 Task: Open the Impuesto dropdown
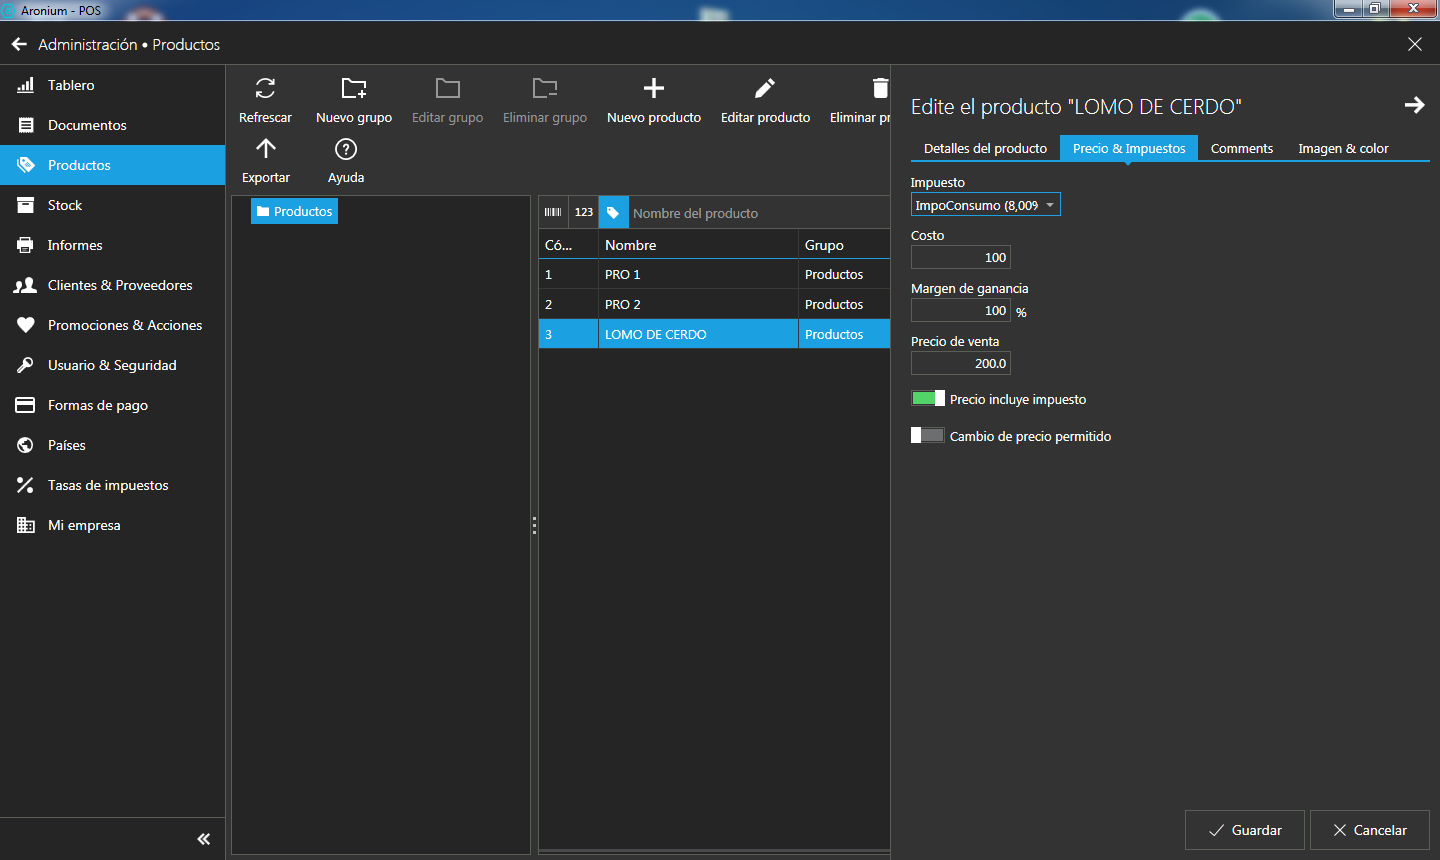click(985, 205)
